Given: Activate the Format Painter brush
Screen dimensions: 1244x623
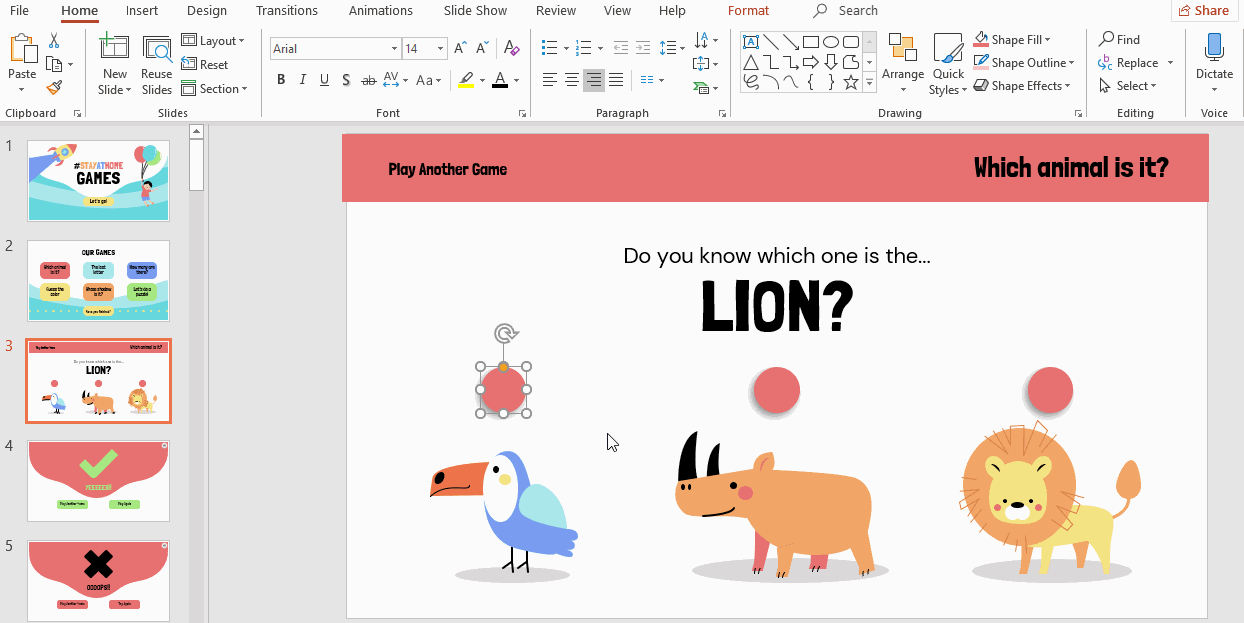Looking at the screenshot, I should 54,88.
